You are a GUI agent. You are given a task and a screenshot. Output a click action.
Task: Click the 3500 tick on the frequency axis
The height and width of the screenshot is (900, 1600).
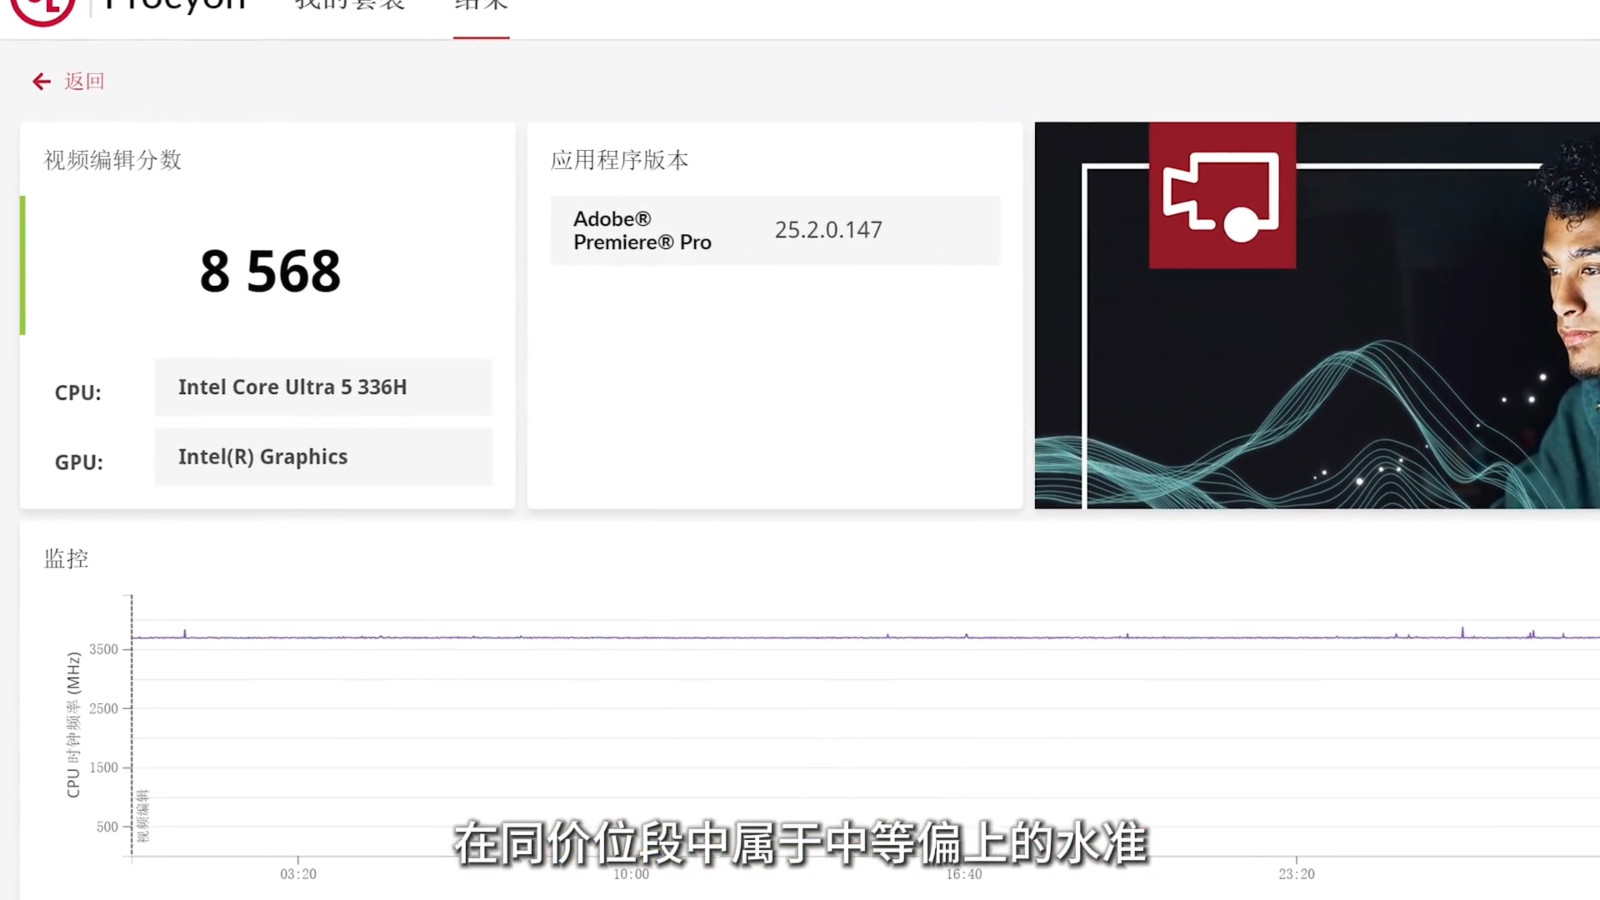(x=104, y=649)
